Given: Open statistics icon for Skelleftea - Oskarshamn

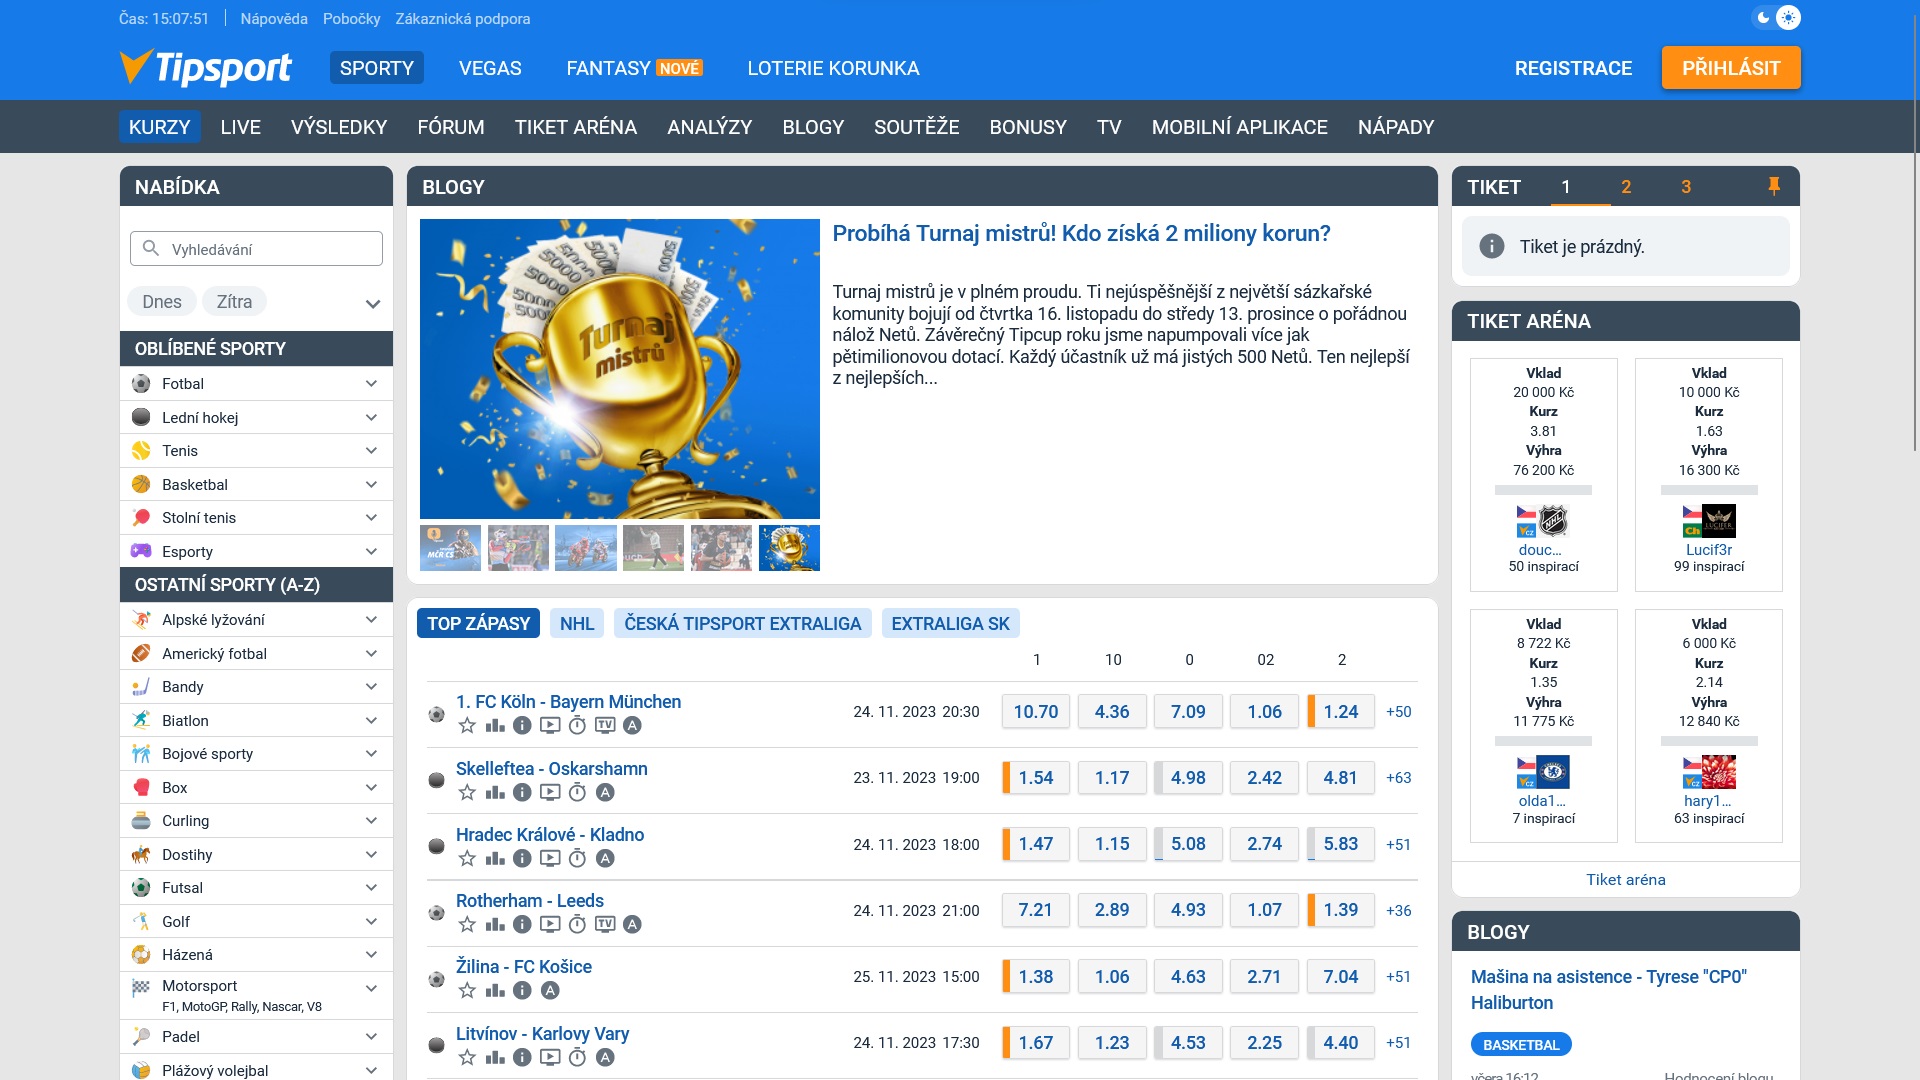Looking at the screenshot, I should click(x=495, y=793).
